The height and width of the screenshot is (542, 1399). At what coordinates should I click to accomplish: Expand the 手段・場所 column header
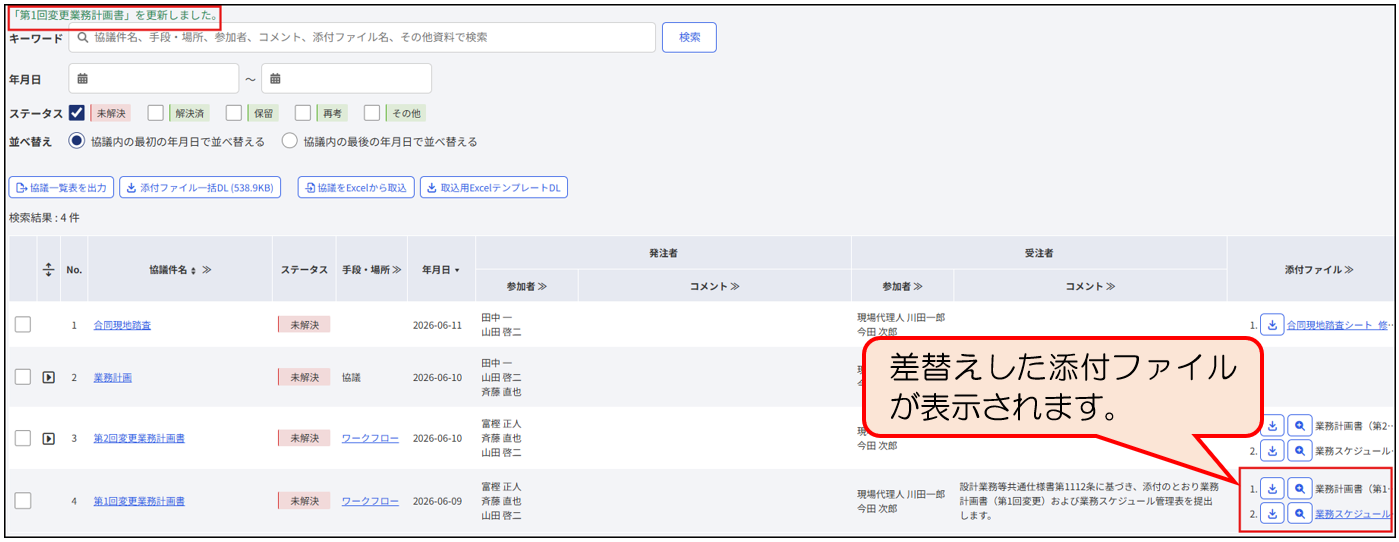(396, 270)
